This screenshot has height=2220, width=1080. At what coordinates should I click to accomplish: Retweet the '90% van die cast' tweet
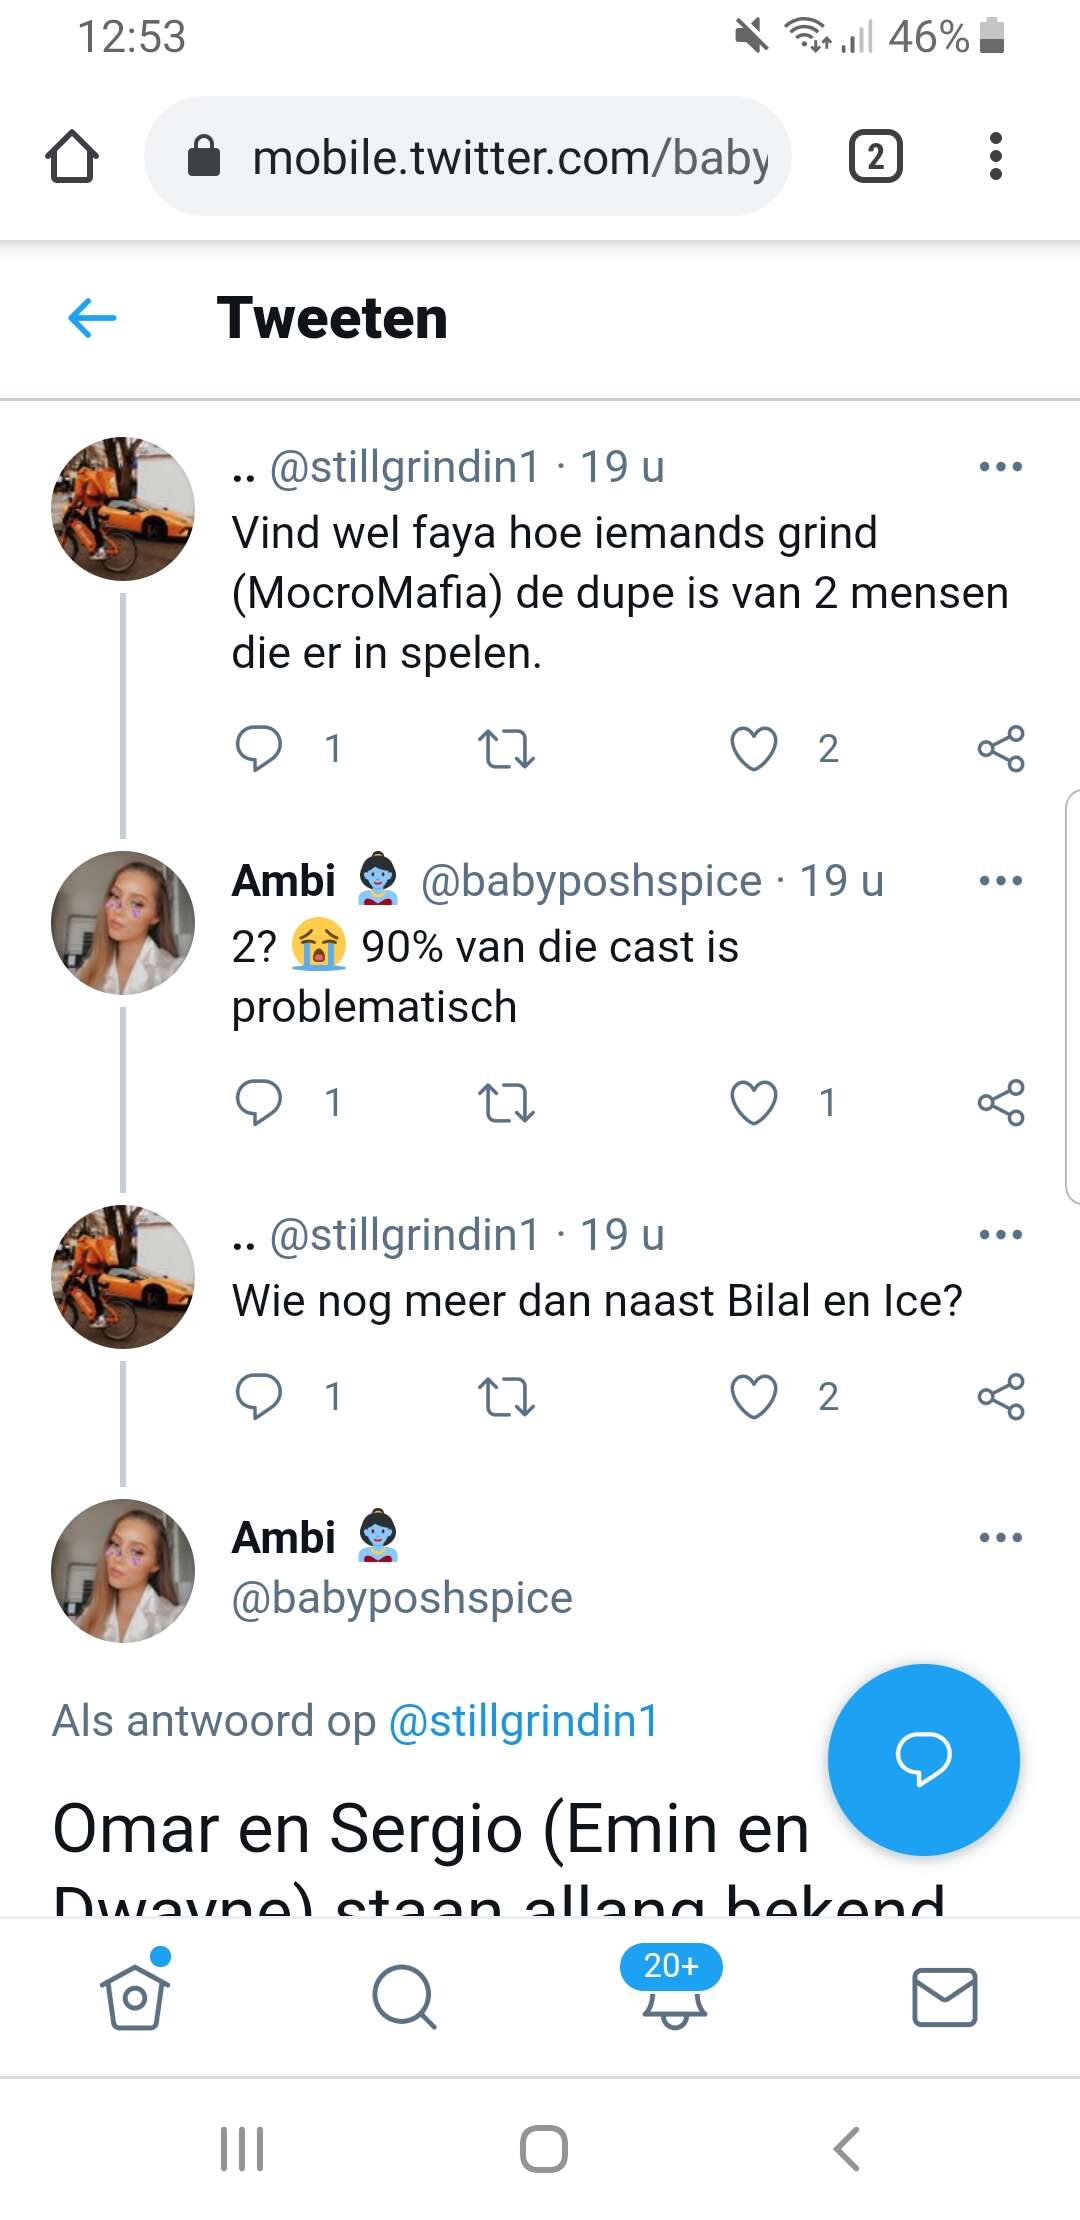click(x=506, y=1103)
